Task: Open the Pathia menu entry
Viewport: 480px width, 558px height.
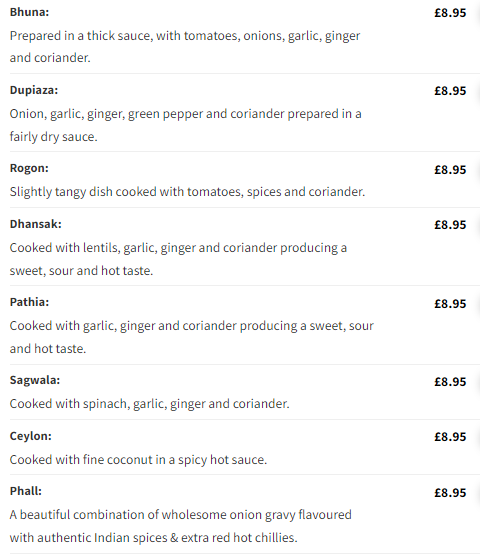Action: (x=29, y=302)
